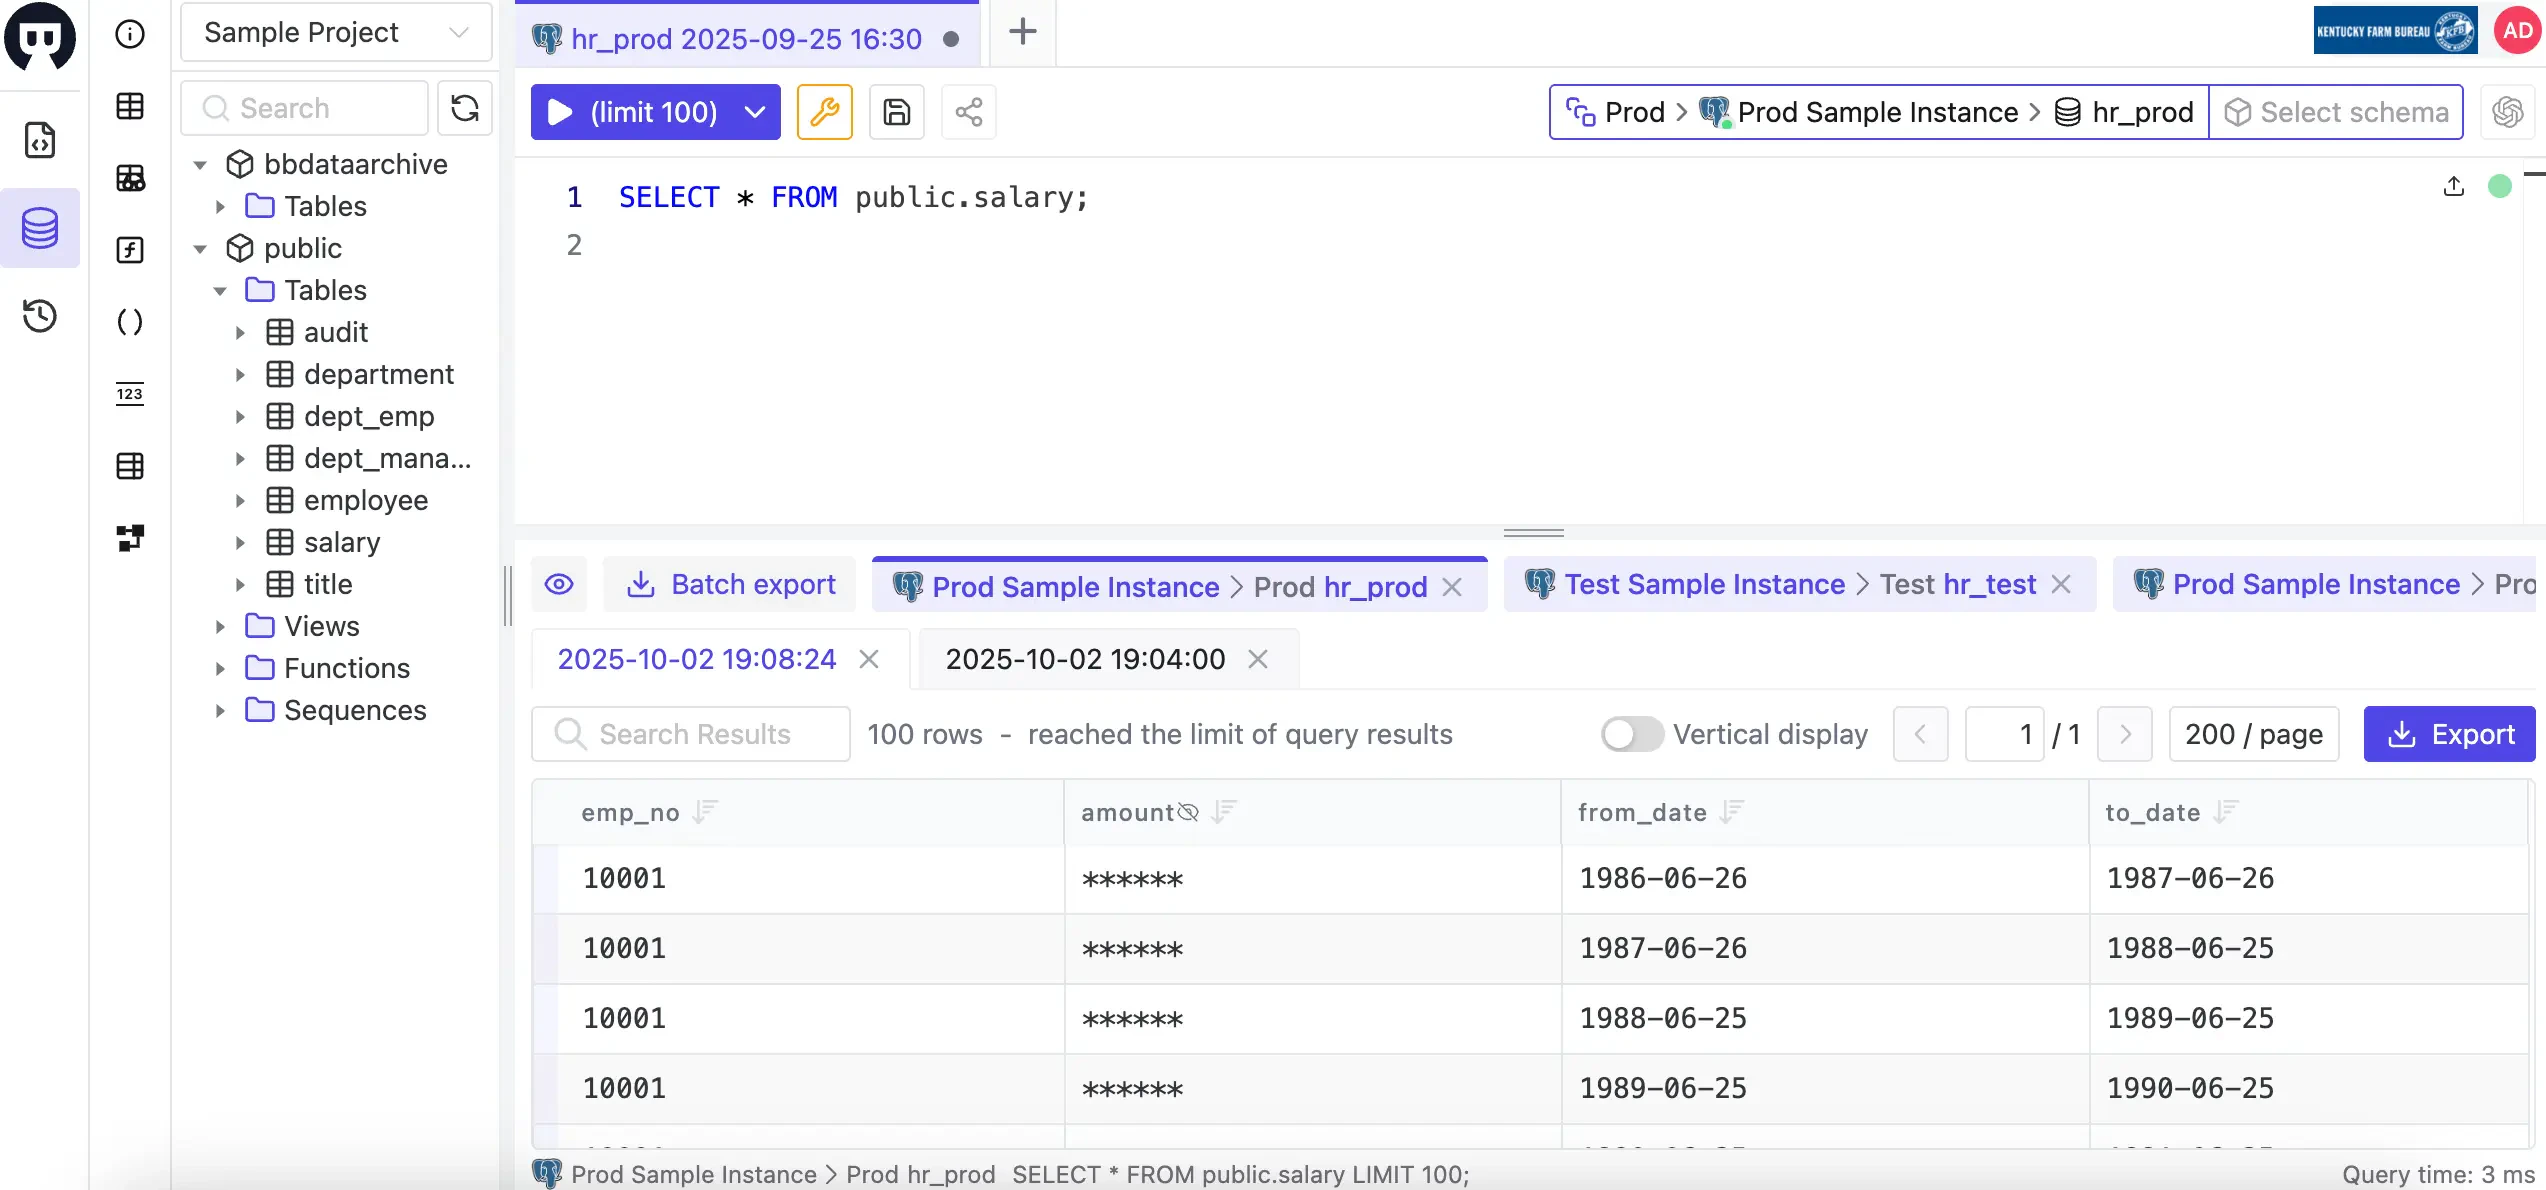Image resolution: width=2546 pixels, height=1190 pixels.
Task: Select the database schema panel icon
Action: click(40, 228)
